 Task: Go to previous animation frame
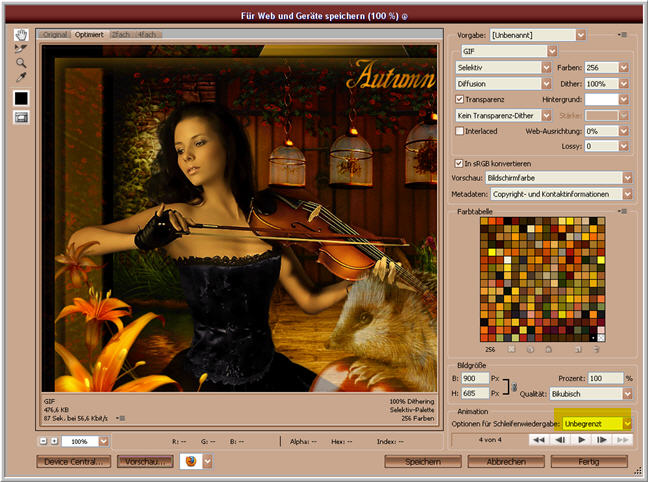coord(560,440)
